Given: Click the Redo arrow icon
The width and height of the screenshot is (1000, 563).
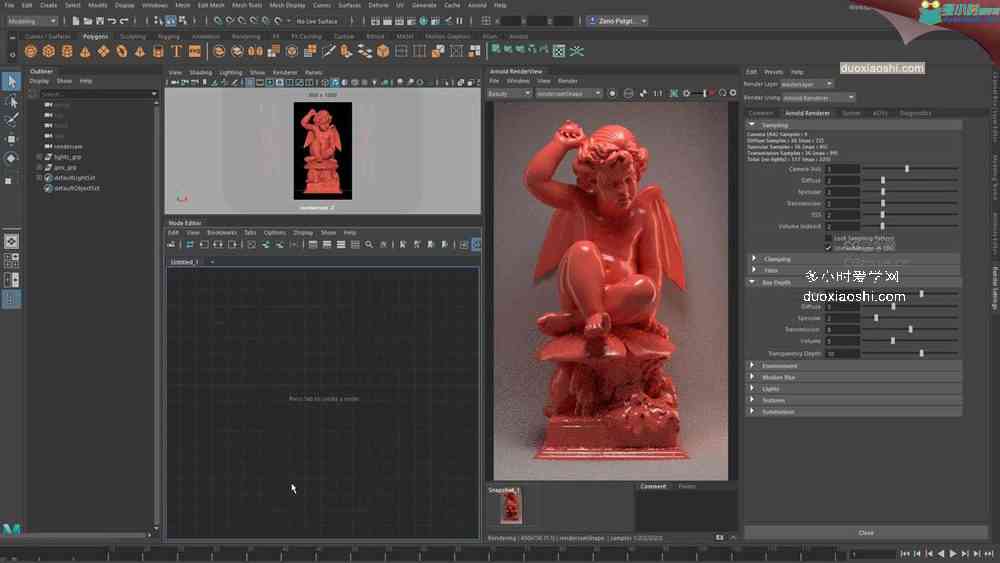Looking at the screenshot, I should coord(124,21).
